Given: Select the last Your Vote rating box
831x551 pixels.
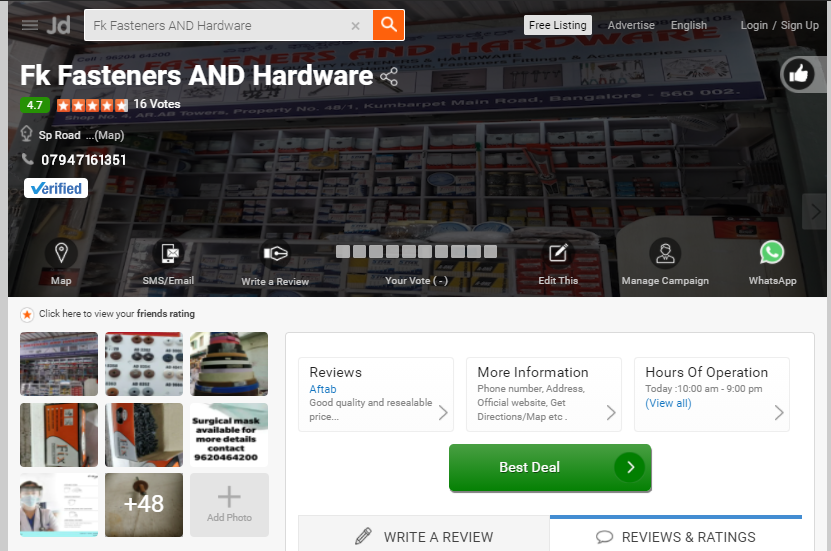Looking at the screenshot, I should [490, 251].
